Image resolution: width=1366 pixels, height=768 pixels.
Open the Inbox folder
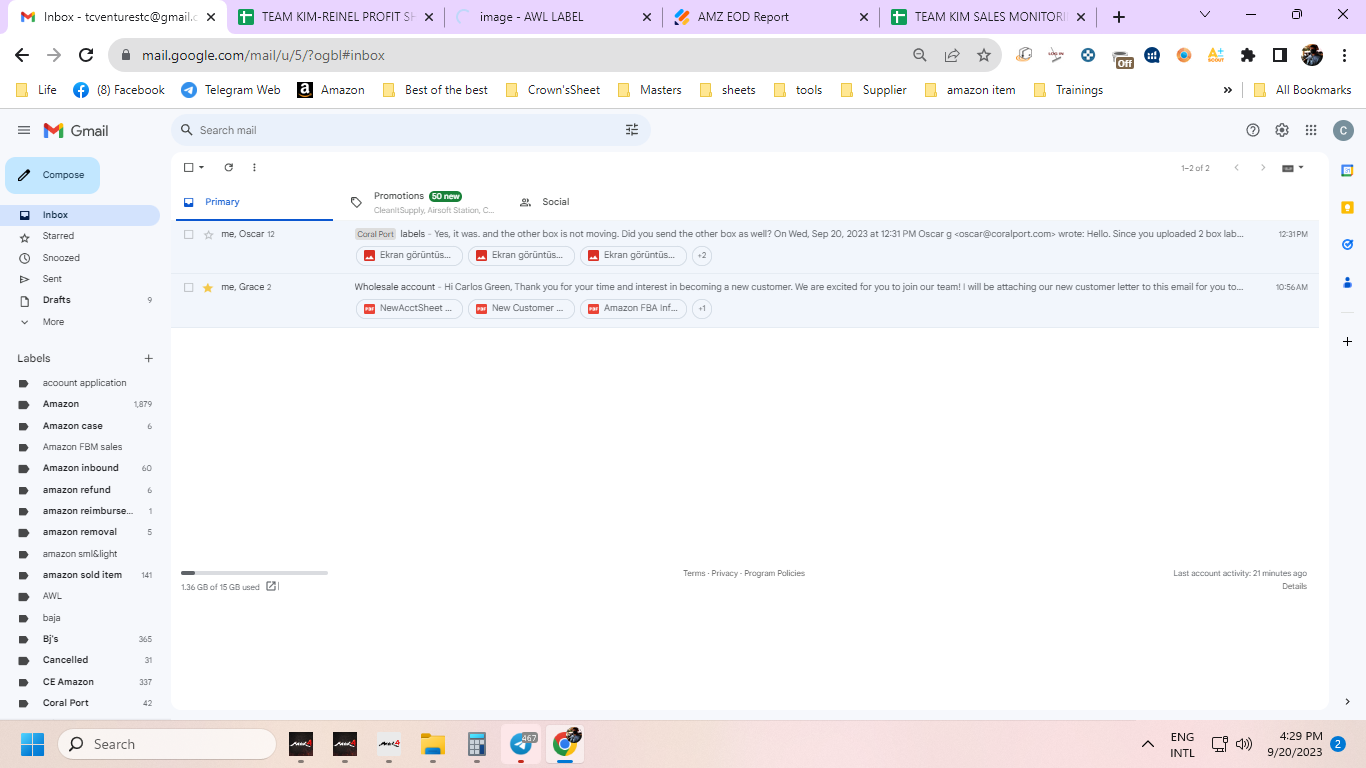click(x=80, y=215)
